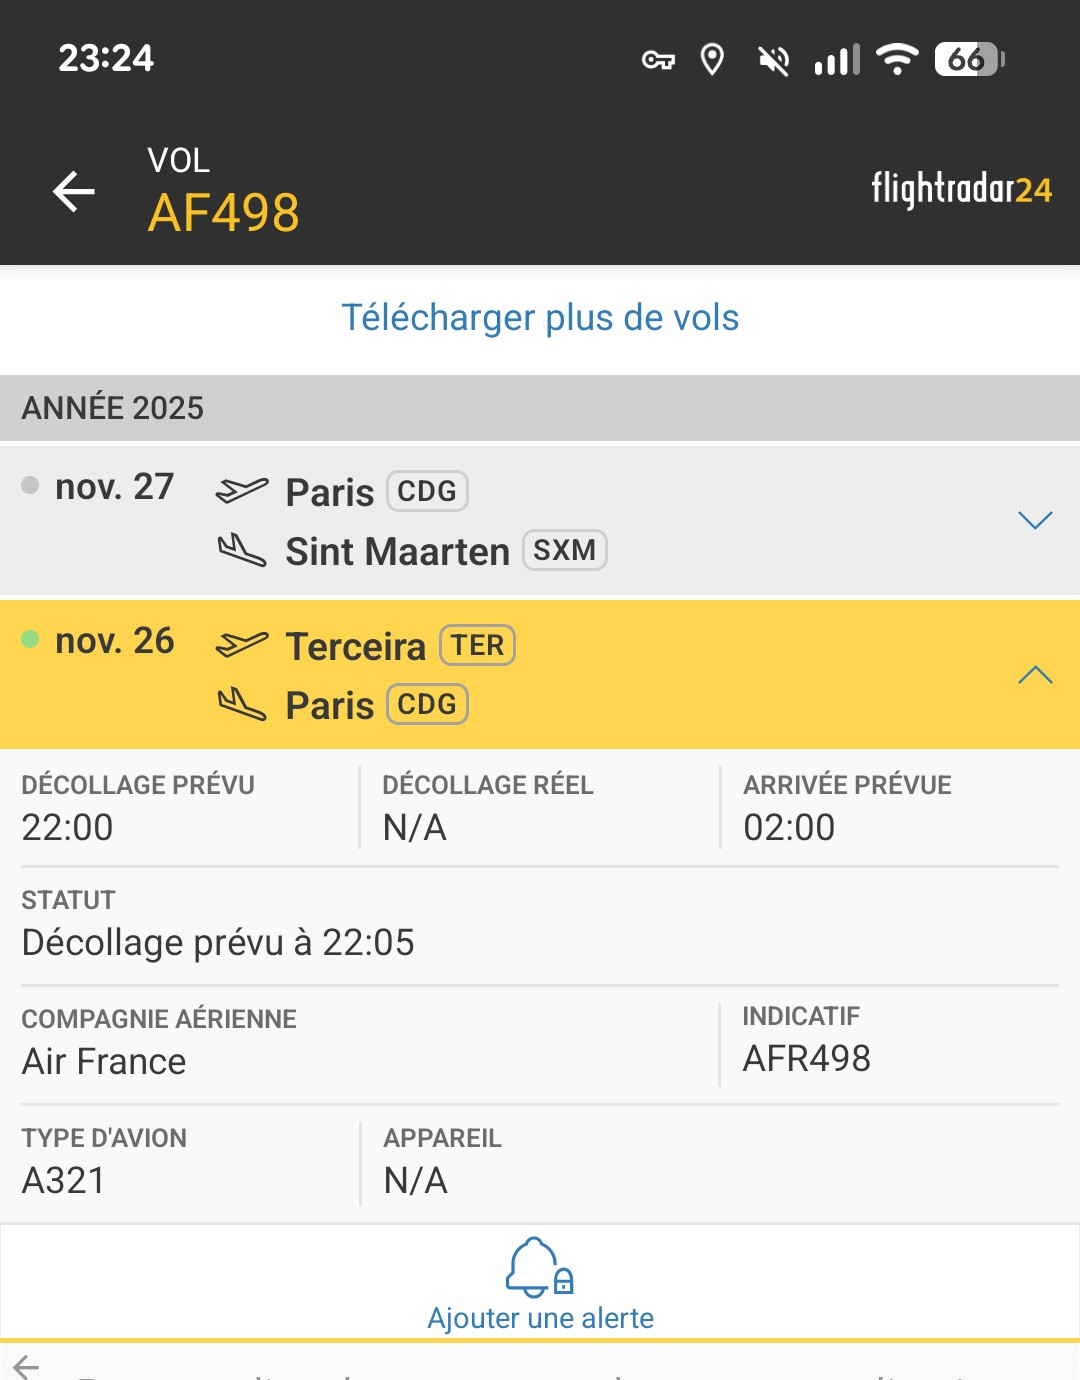Tap the takeoff plane icon beside Terceira

tap(242, 645)
